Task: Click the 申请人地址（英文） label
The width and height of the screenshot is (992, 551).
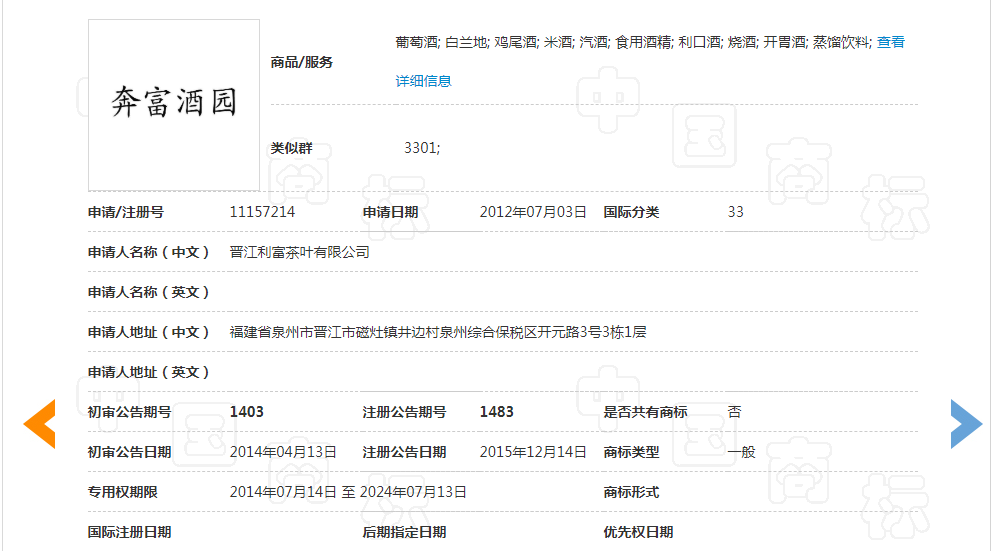Action: pos(148,372)
